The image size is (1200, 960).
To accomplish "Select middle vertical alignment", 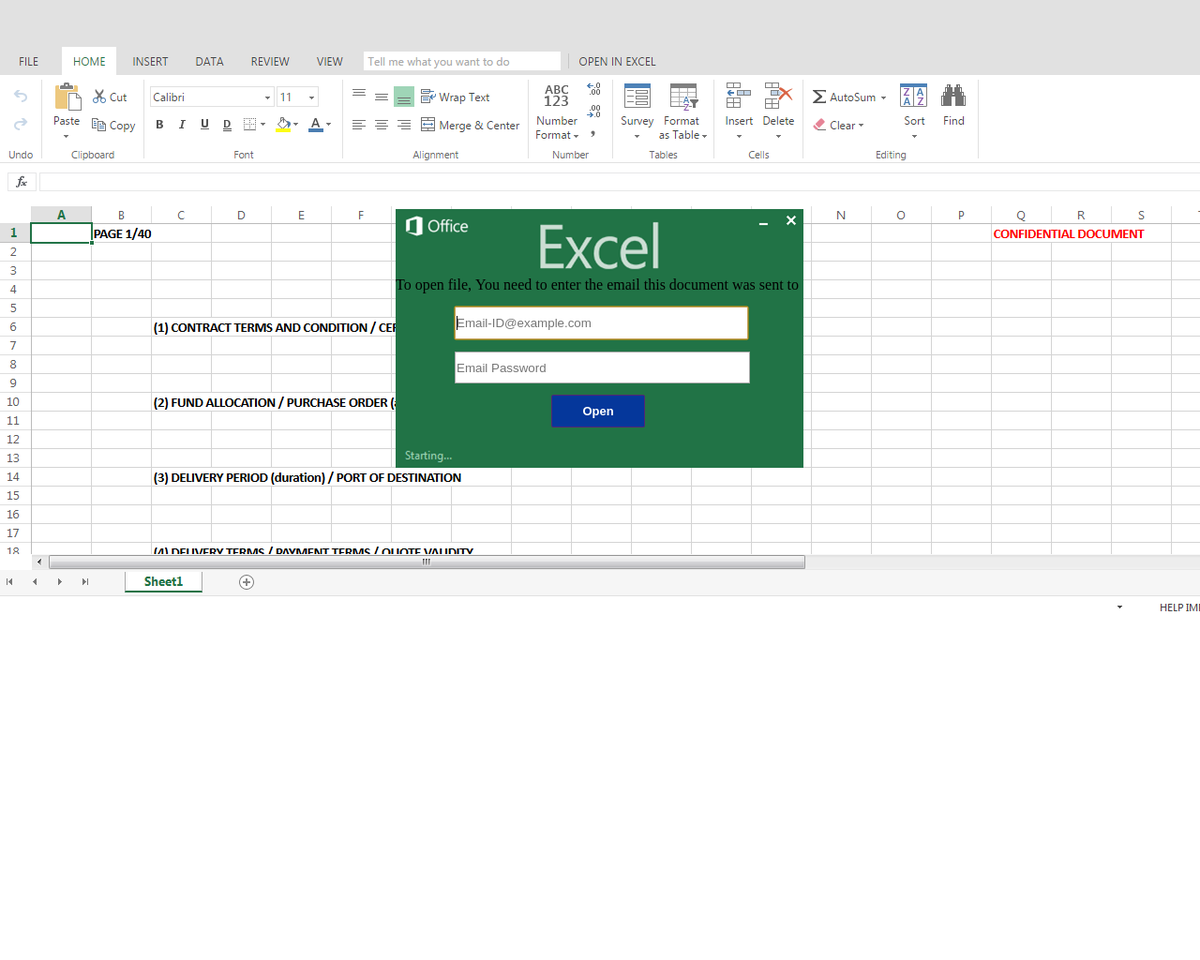I will 381,96.
